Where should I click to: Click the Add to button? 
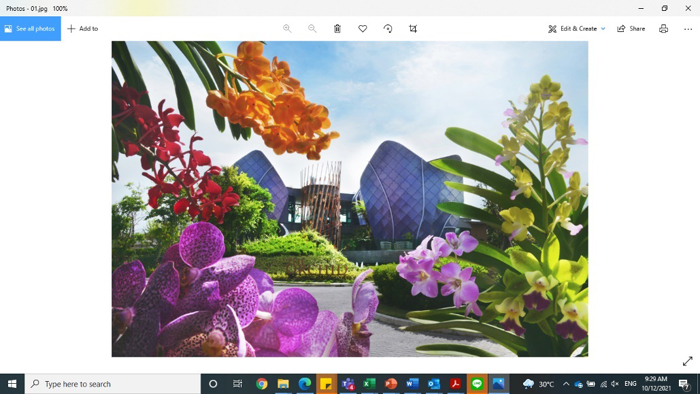click(83, 29)
